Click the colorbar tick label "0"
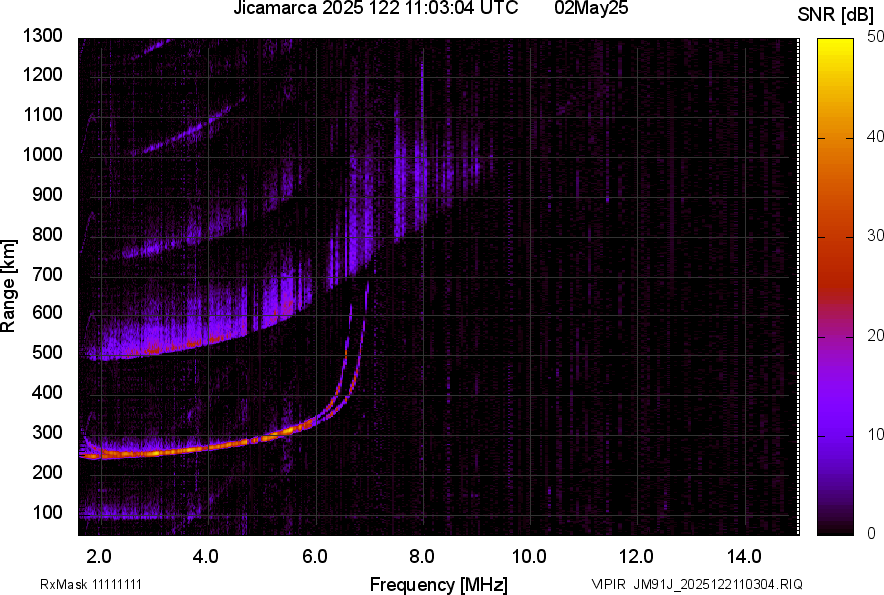The width and height of the screenshot is (884, 595). pos(872,532)
